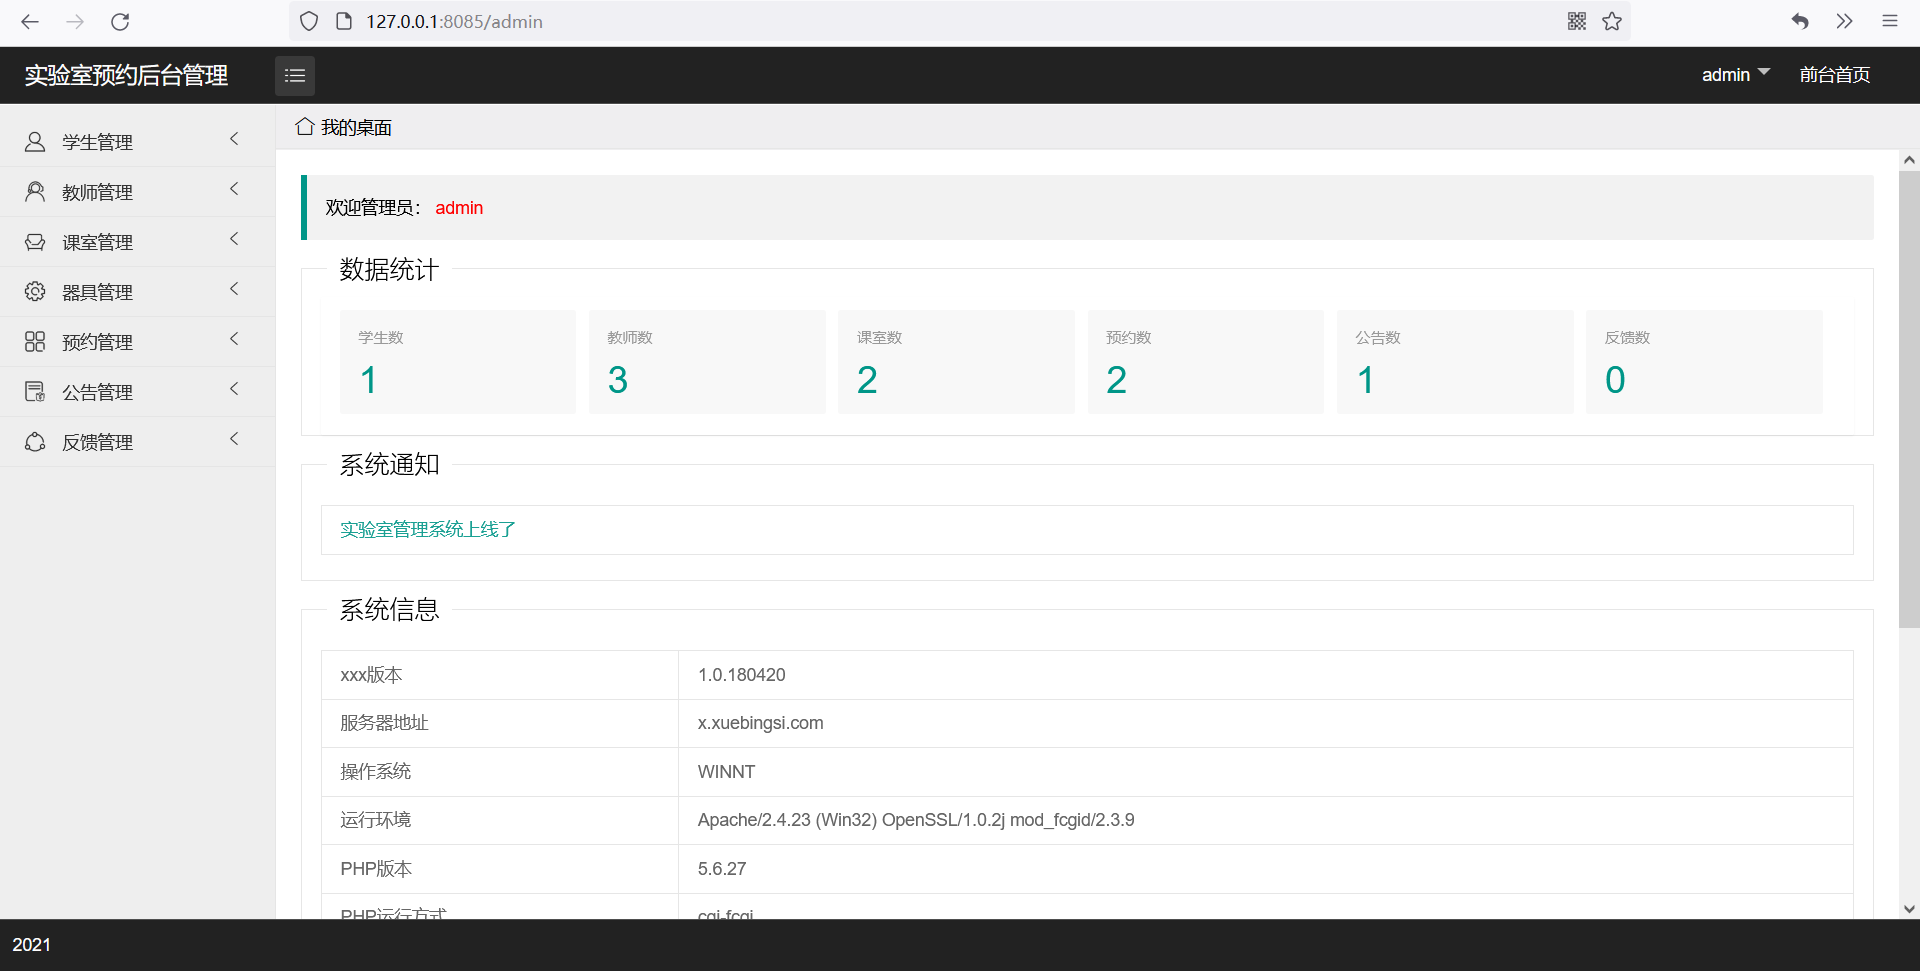1920x971 pixels.
Task: Click the server address x.xuebingsi.com
Action: click(x=761, y=723)
